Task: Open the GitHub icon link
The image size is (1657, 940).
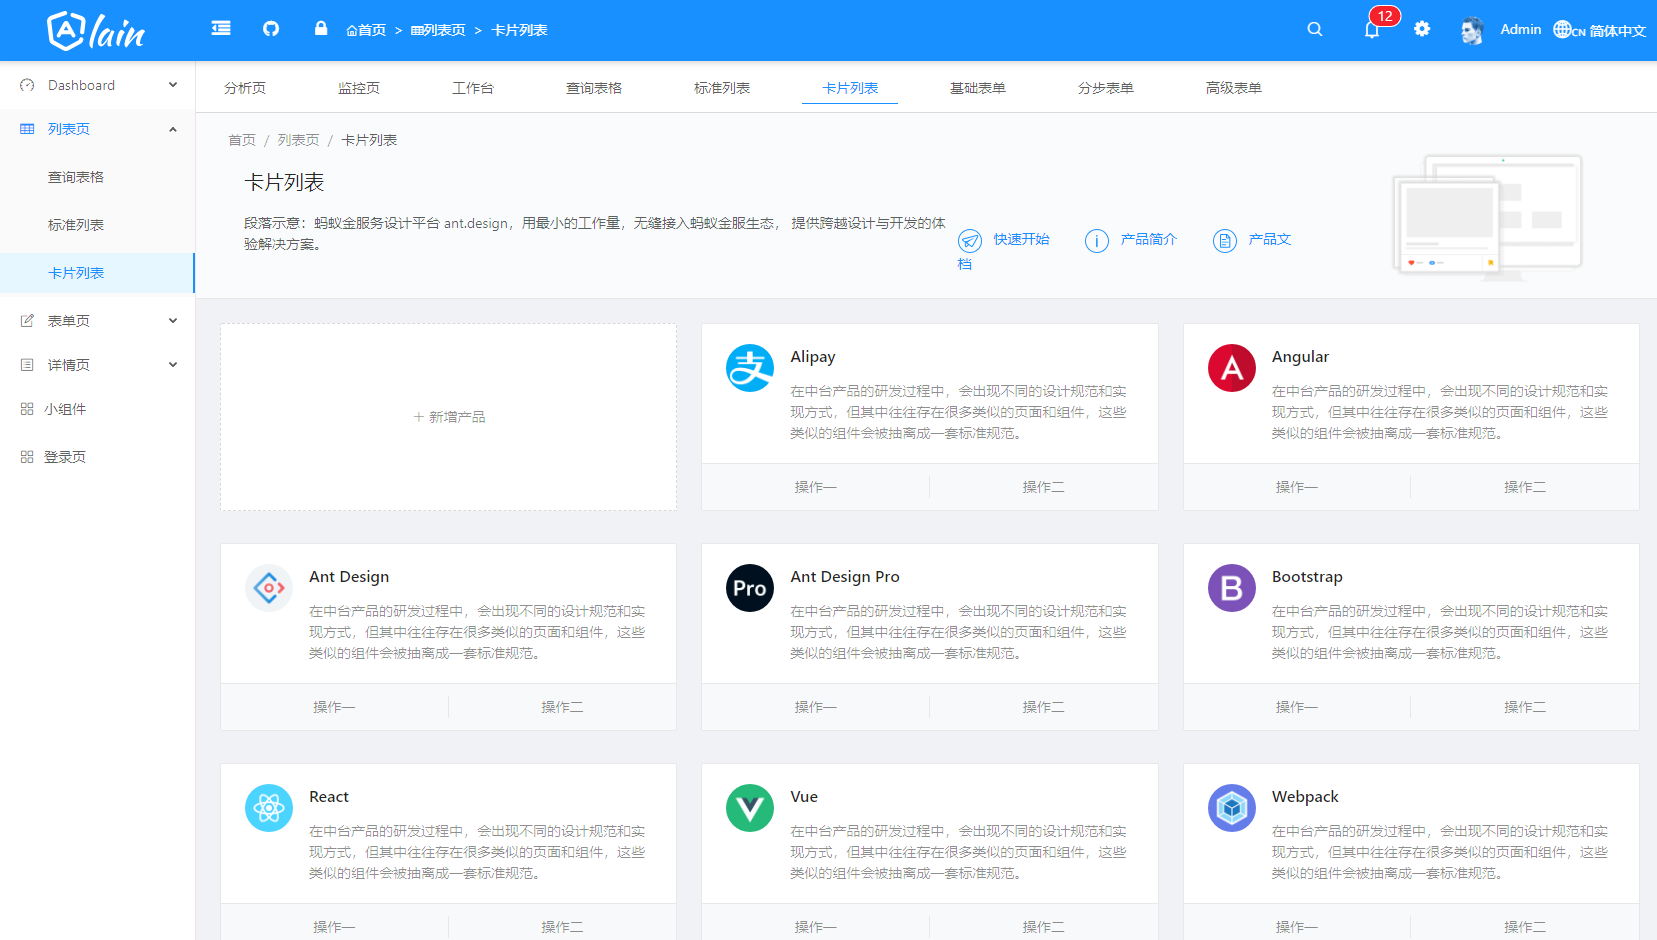Action: click(x=271, y=29)
